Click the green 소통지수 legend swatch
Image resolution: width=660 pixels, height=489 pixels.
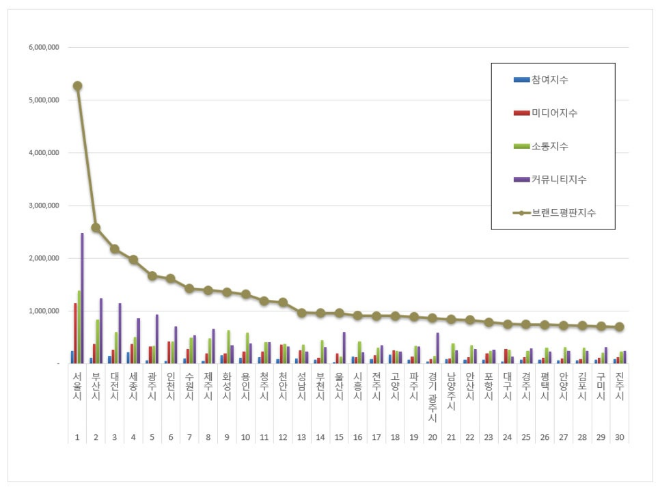coord(520,146)
